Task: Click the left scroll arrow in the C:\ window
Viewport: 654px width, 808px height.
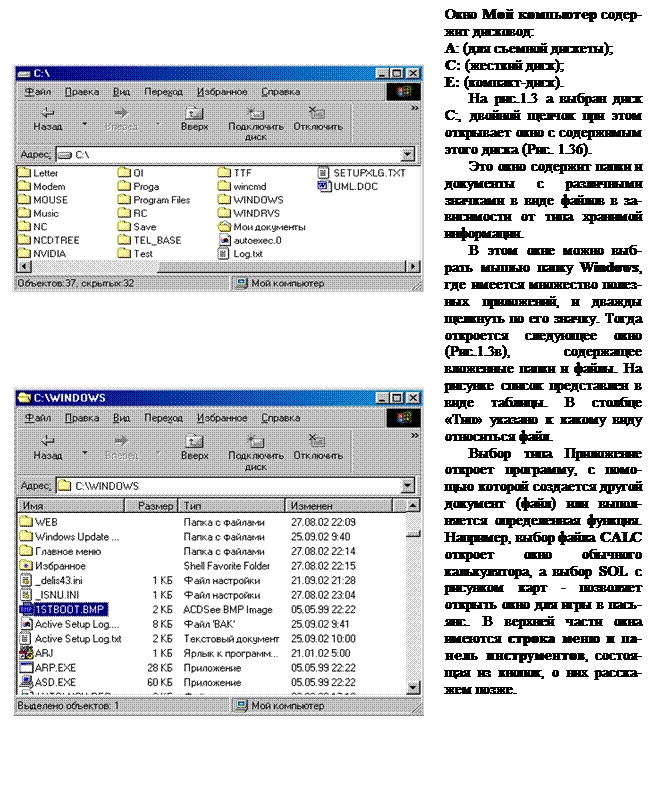Action: tap(24, 266)
